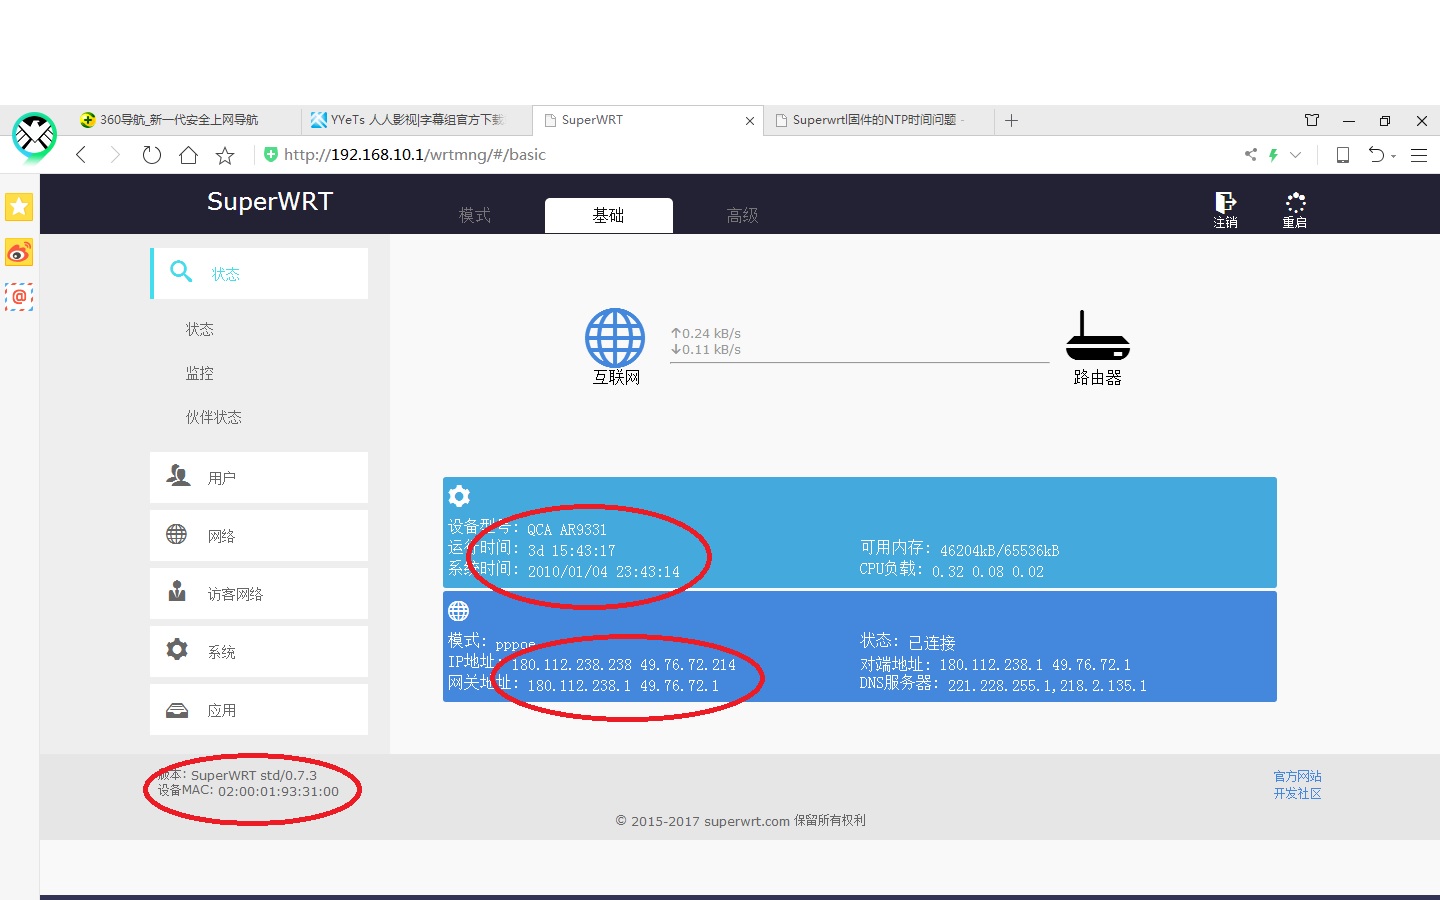Open a new browser tab
The height and width of the screenshot is (900, 1440).
pyautogui.click(x=1012, y=120)
